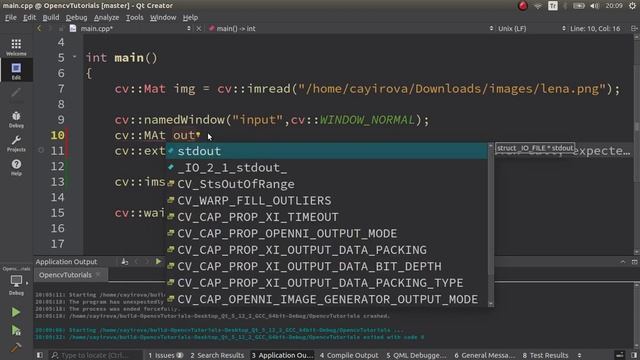Open Wi-Fi network indicator

[538, 6]
